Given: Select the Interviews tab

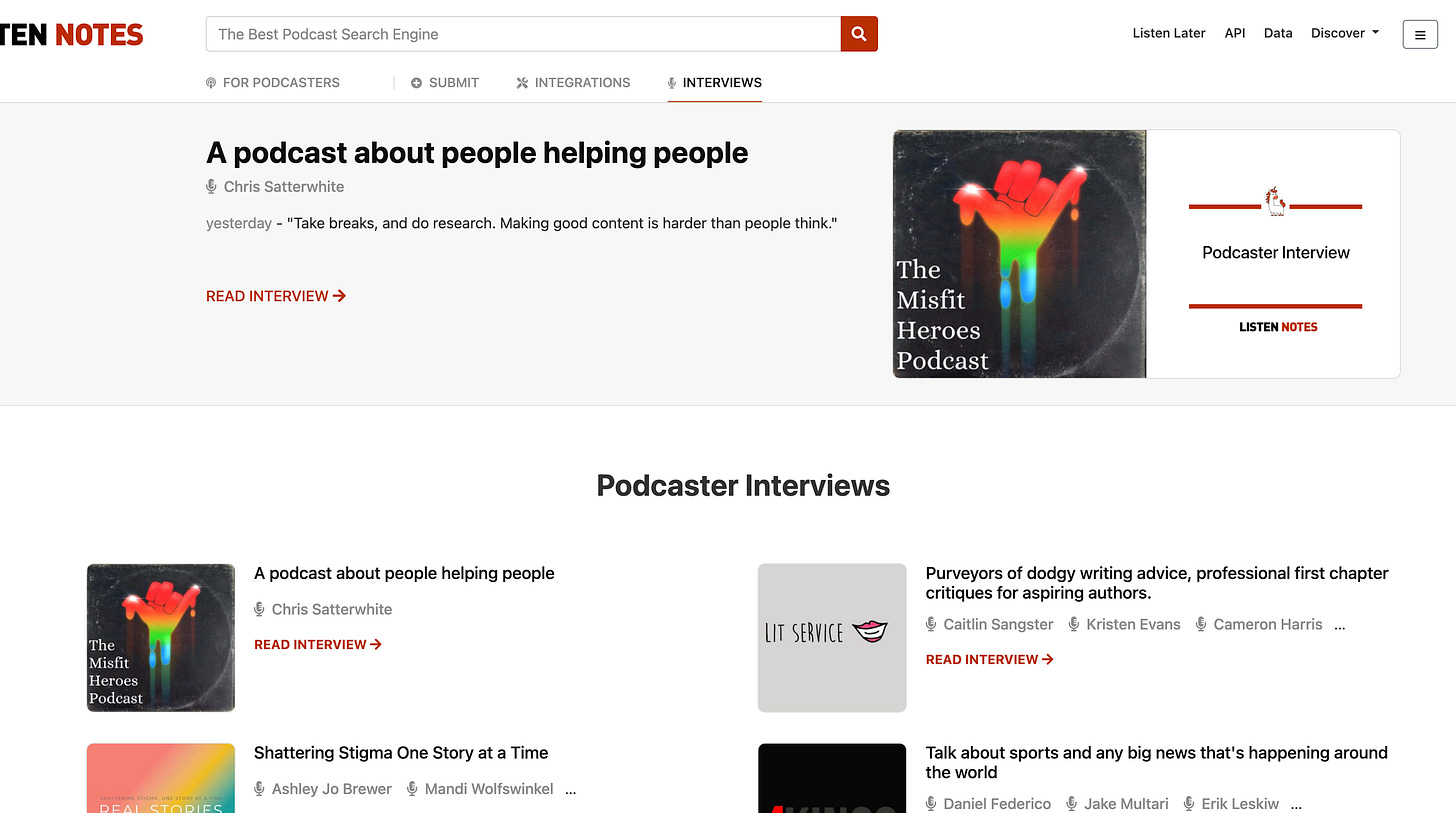Looking at the screenshot, I should (x=715, y=83).
